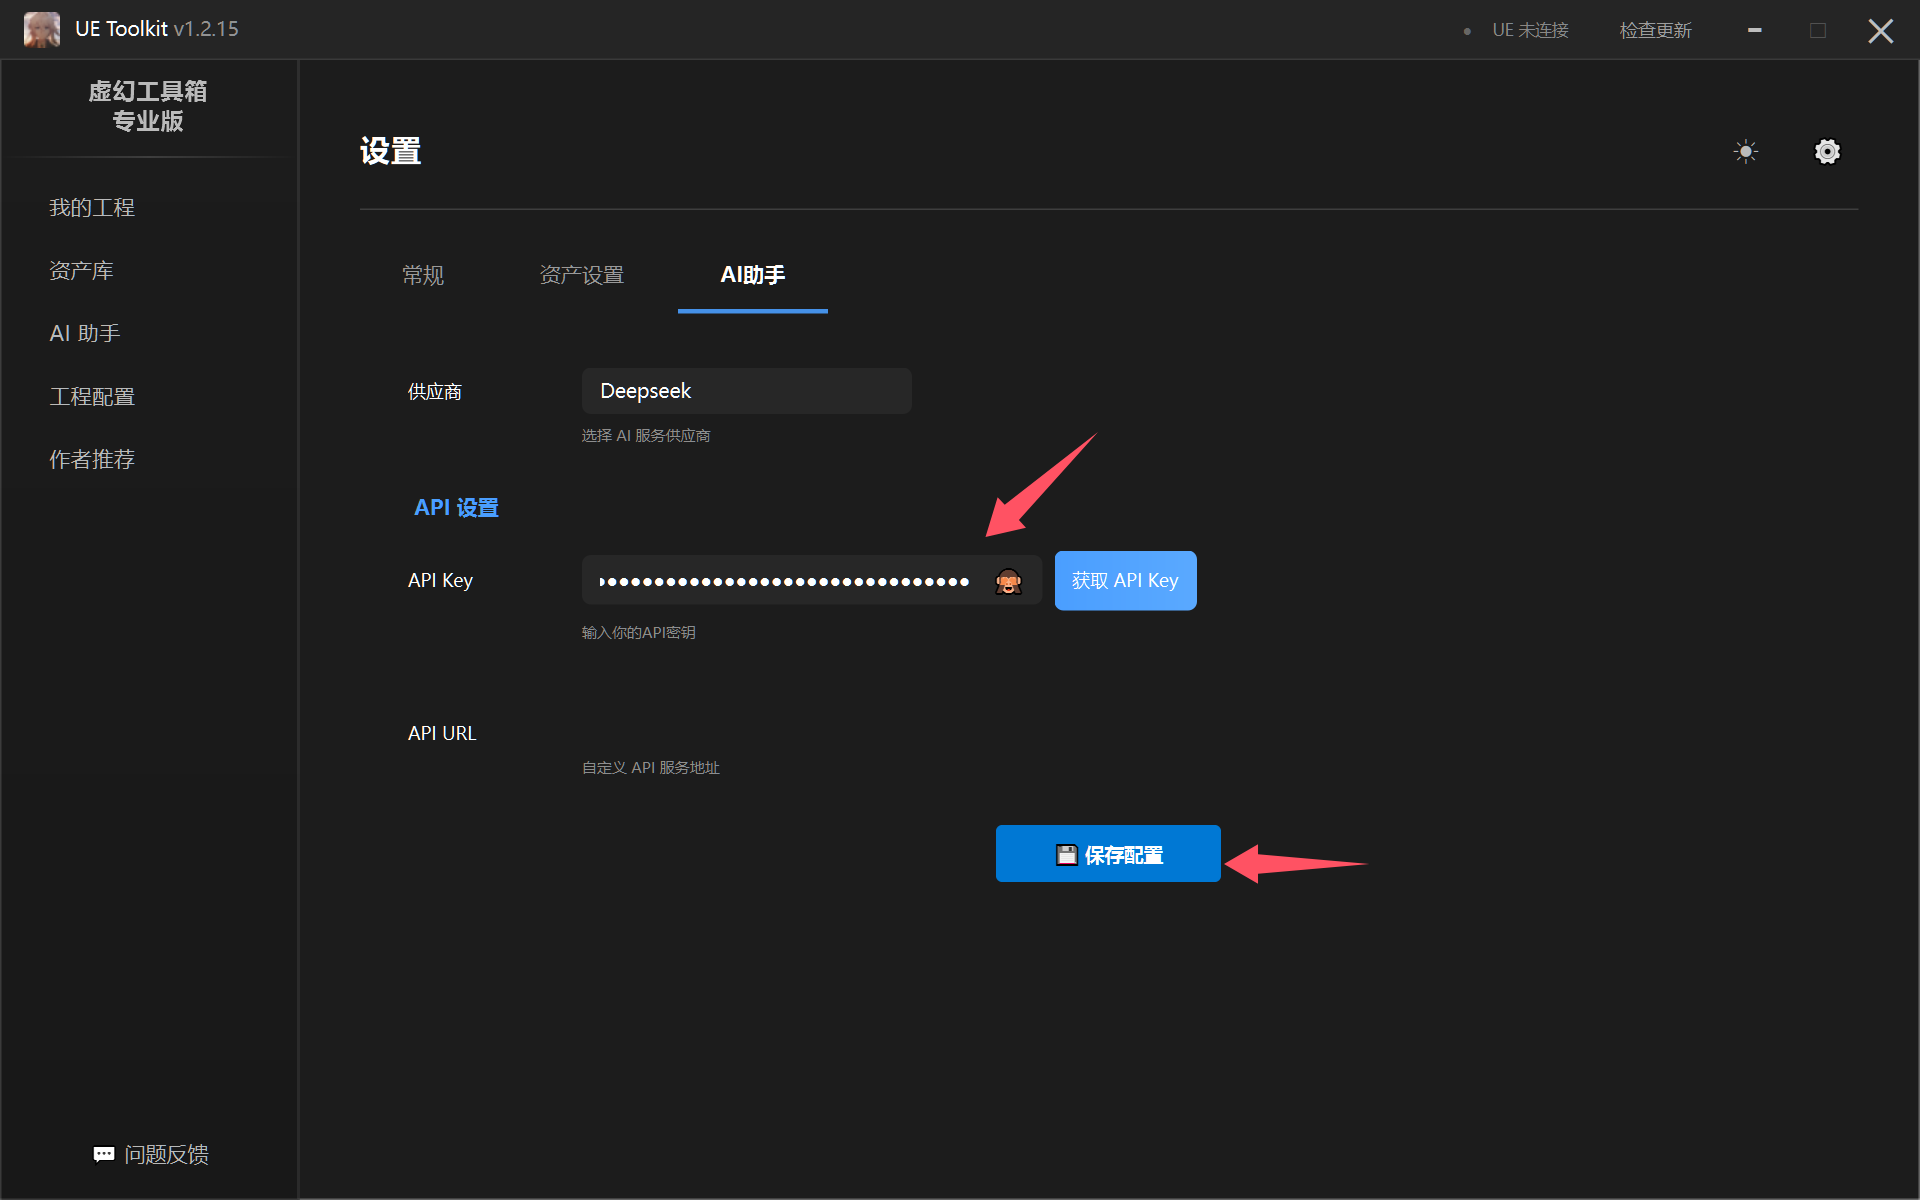Image resolution: width=1920 pixels, height=1200 pixels.
Task: Select the AI助手 settings tab
Action: tap(753, 275)
